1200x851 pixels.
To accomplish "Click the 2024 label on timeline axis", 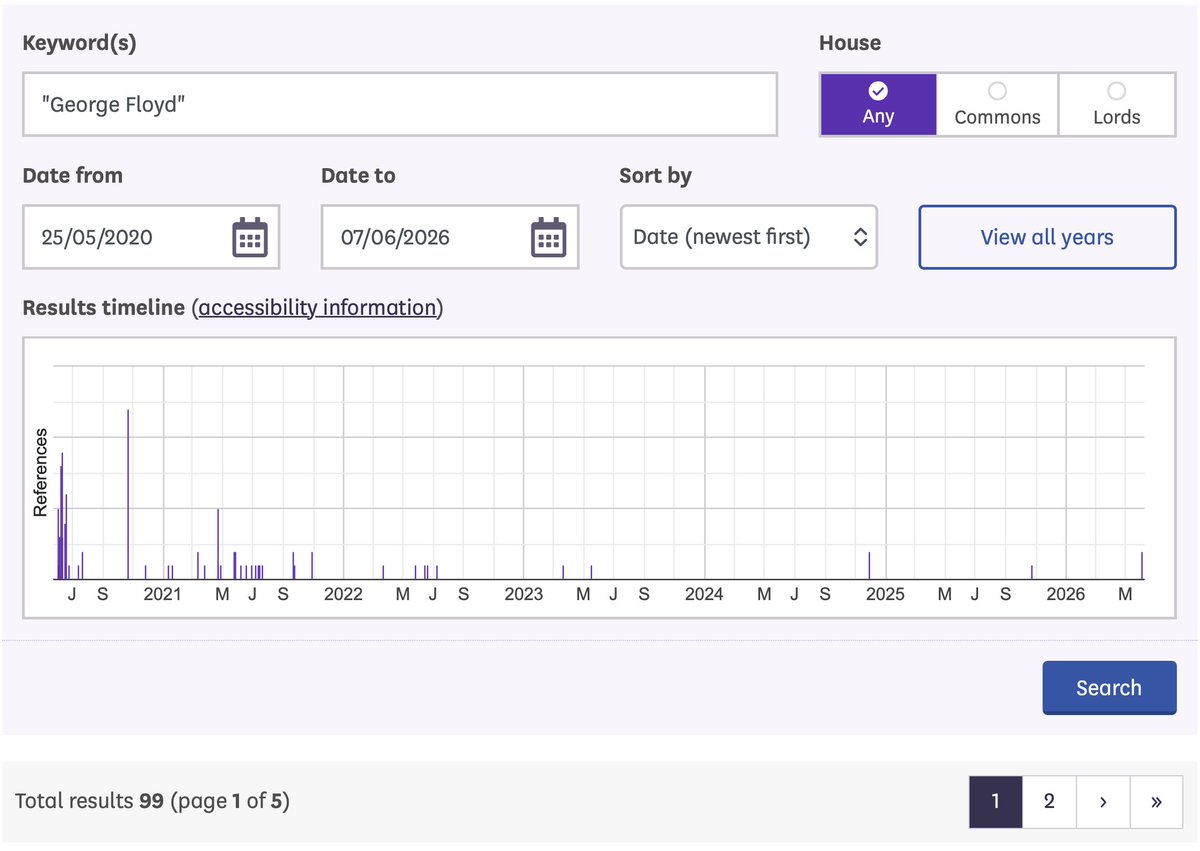I will [704, 594].
